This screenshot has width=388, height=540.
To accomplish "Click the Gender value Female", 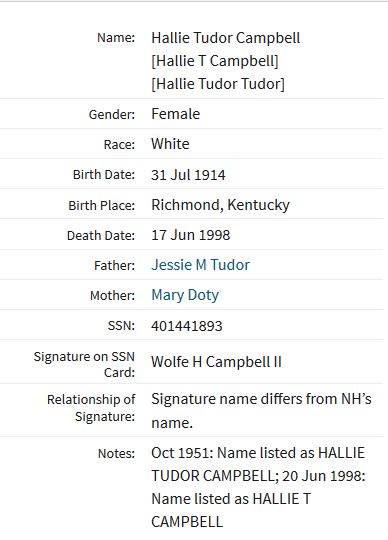I will (176, 114).
